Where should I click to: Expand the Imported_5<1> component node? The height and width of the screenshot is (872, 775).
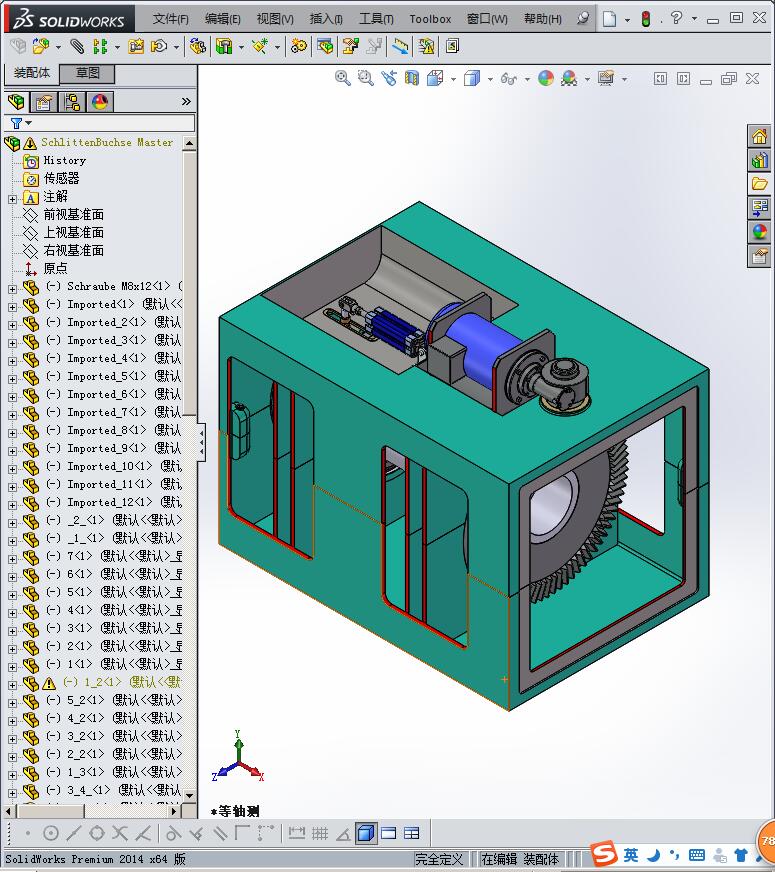pyautogui.click(x=12, y=379)
